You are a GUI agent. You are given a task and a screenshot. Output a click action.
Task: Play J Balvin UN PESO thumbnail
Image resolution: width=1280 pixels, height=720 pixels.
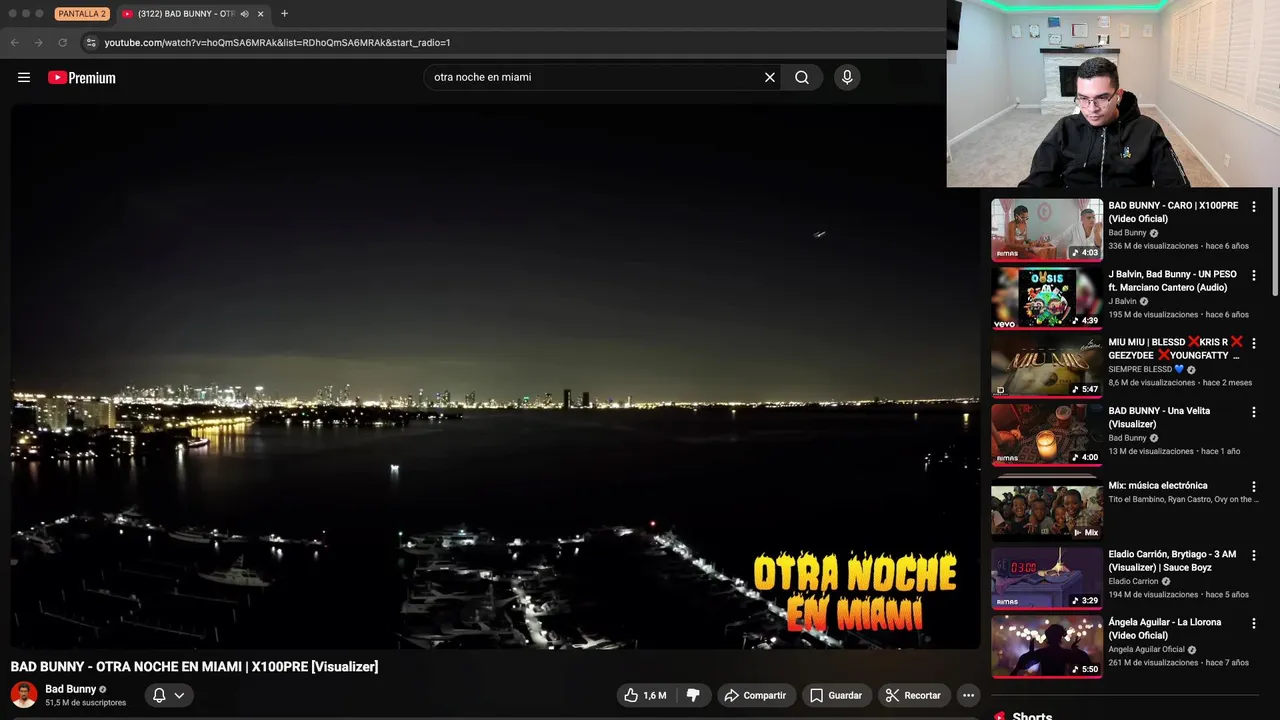tap(1047, 298)
